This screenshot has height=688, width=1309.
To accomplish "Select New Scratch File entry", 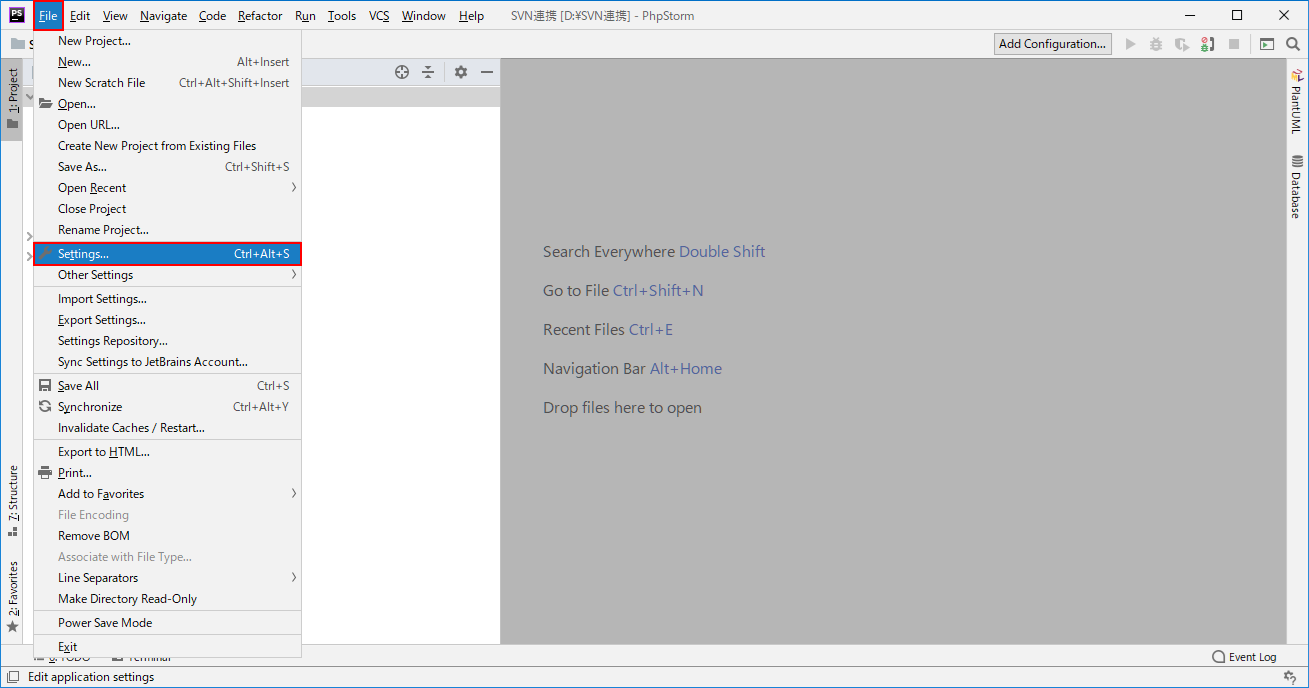I will click(167, 83).
